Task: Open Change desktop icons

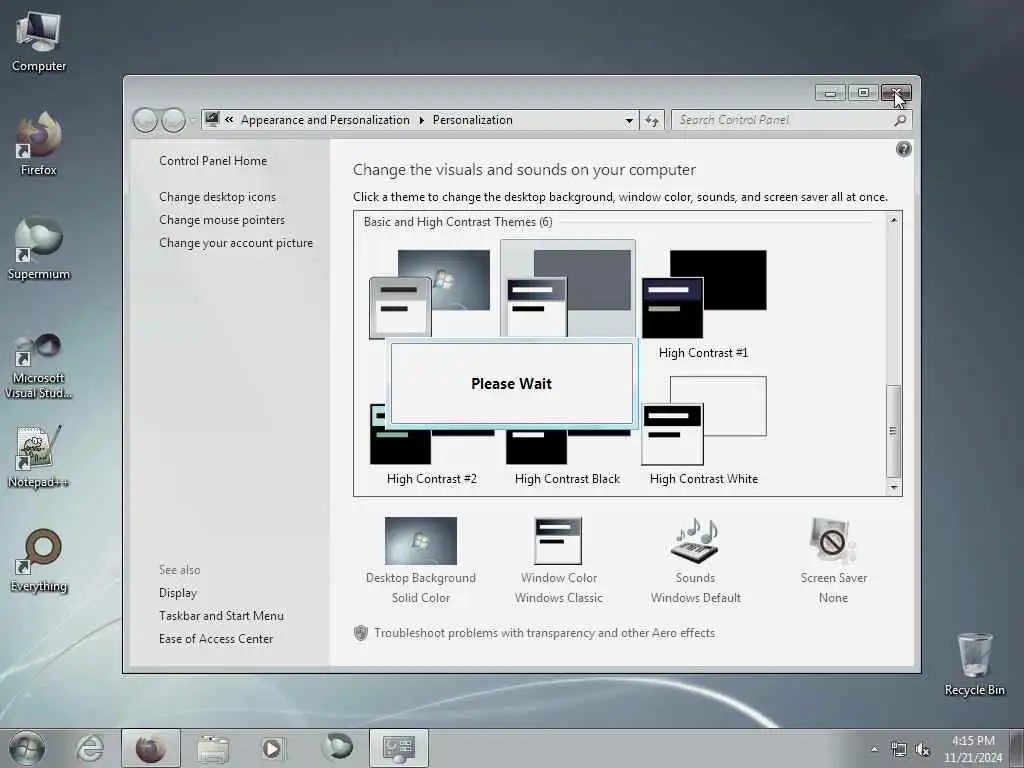Action: [x=217, y=197]
